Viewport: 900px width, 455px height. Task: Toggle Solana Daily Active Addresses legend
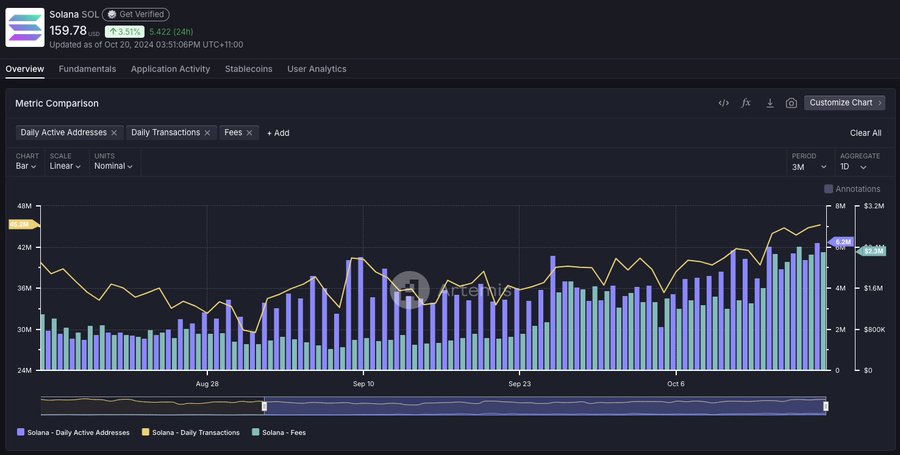pyautogui.click(x=73, y=433)
